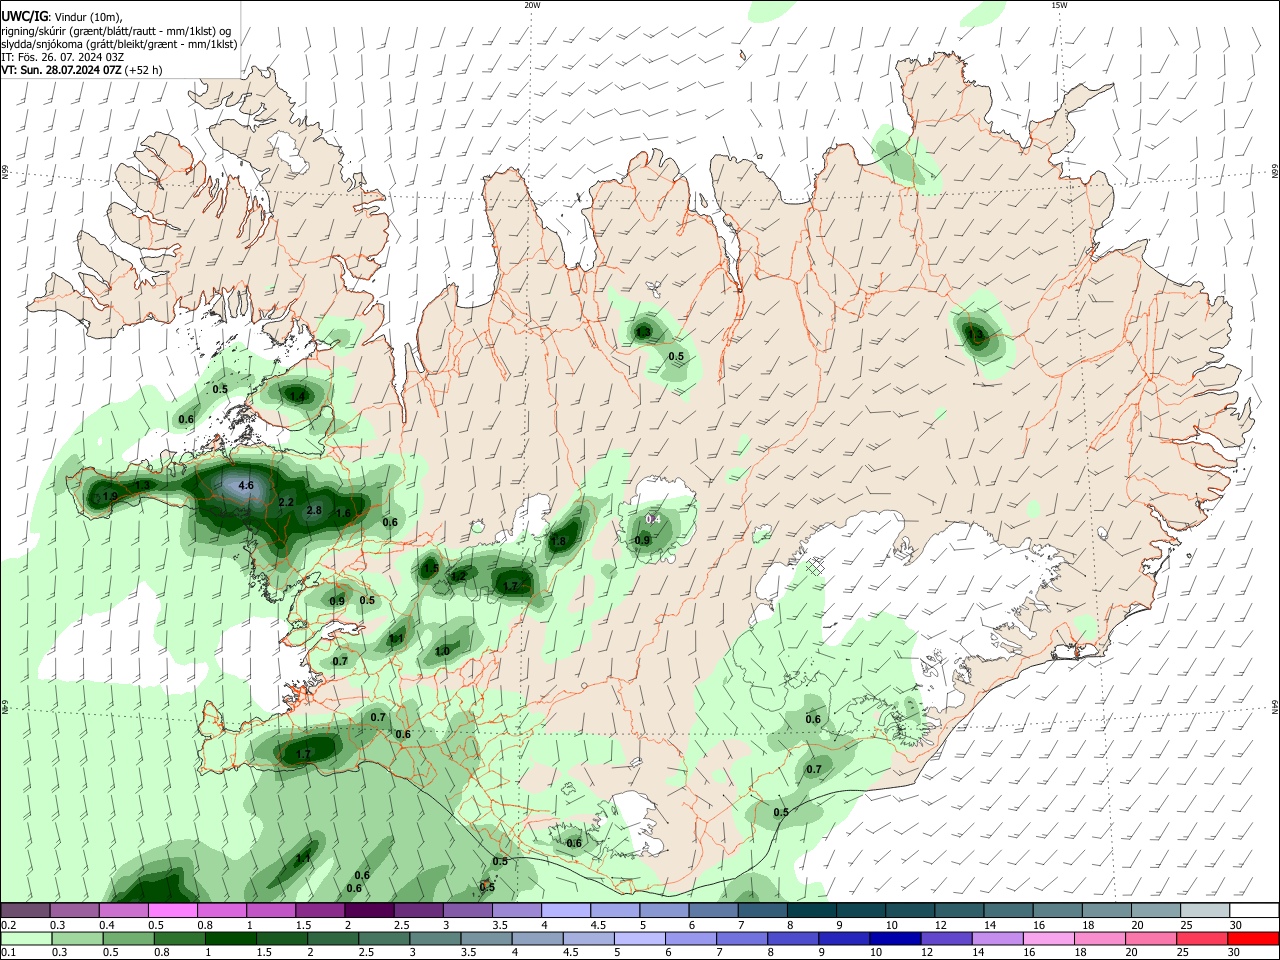Click the 'VT: Sun. 28.07.2024 07Z (+52 h)' line
The height and width of the screenshot is (960, 1280).
point(82,70)
